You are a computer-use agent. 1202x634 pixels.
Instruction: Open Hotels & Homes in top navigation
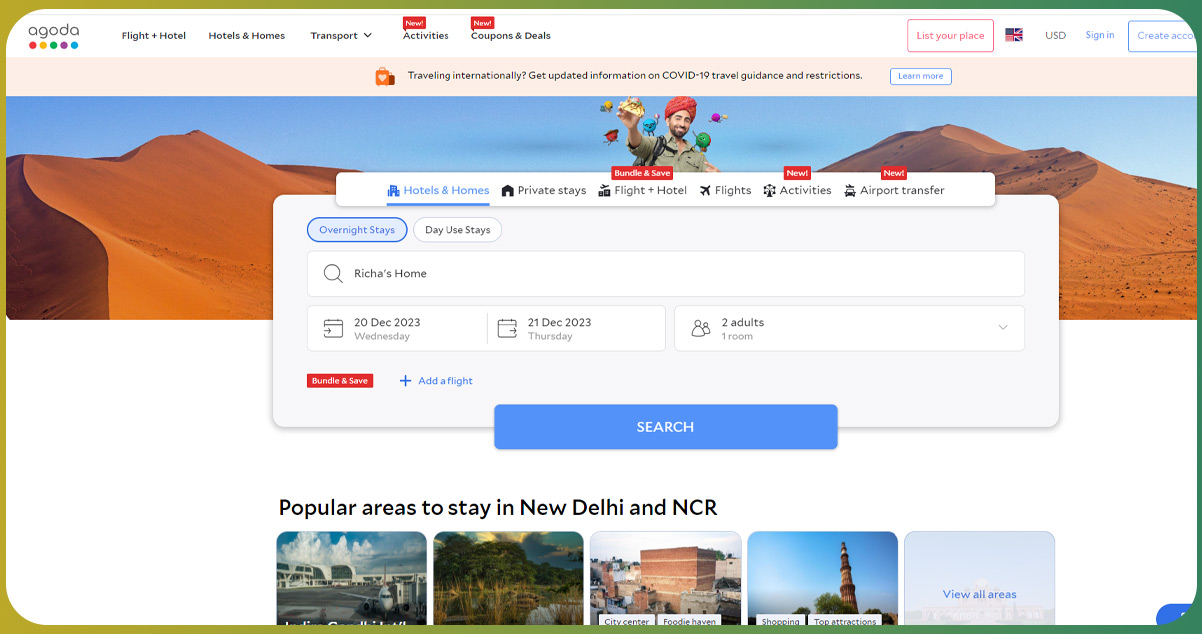pos(247,36)
